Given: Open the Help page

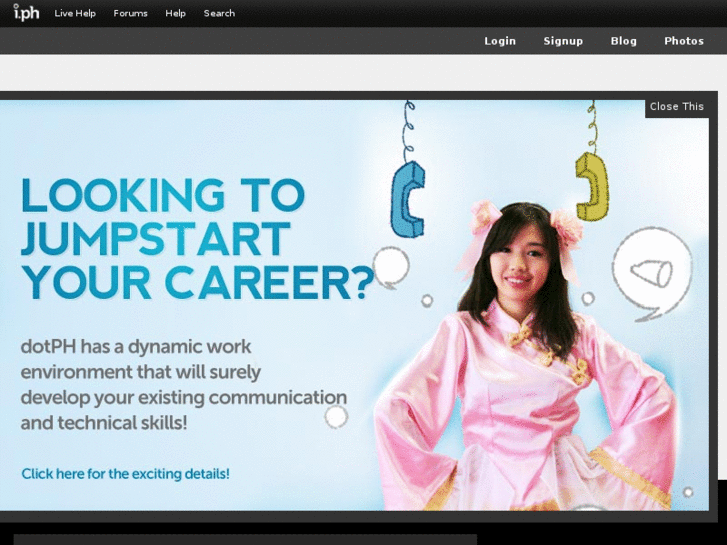Looking at the screenshot, I should click(x=175, y=13).
